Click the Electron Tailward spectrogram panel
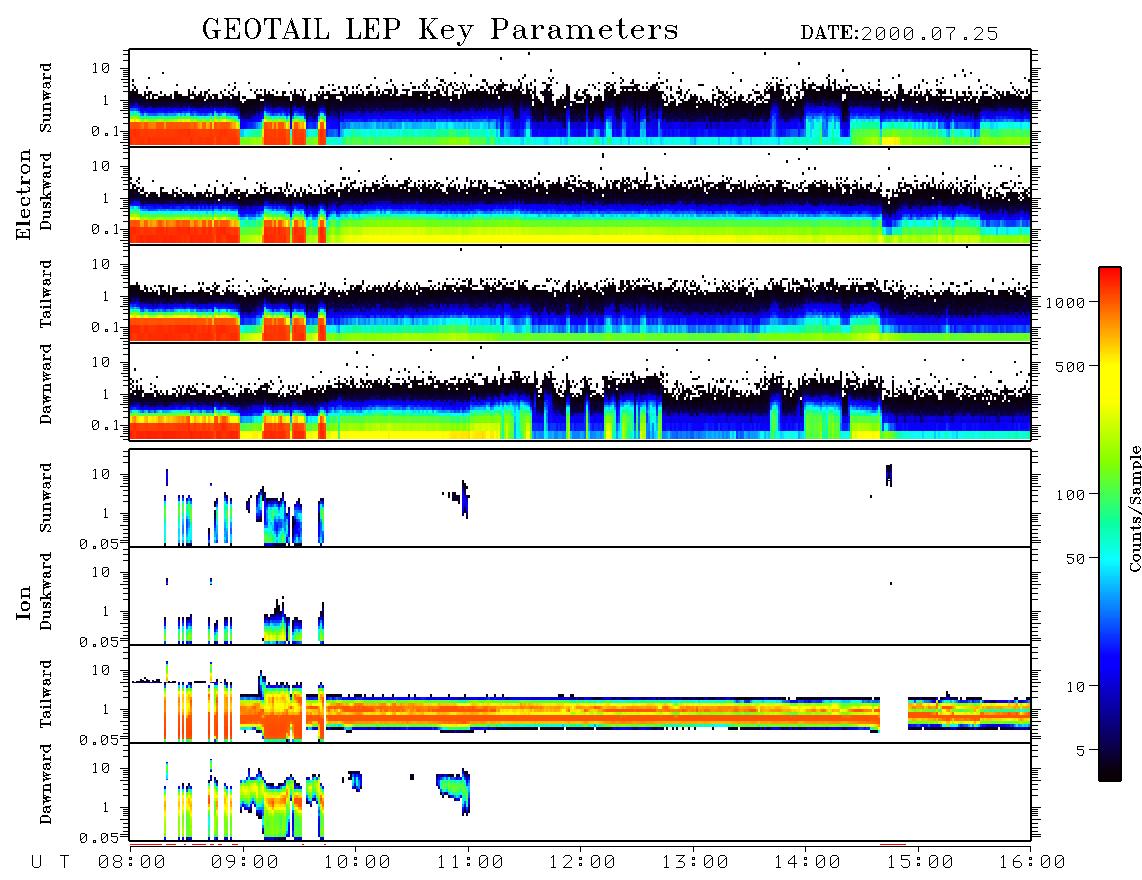Viewport: 1142px width, 880px height. click(580, 294)
